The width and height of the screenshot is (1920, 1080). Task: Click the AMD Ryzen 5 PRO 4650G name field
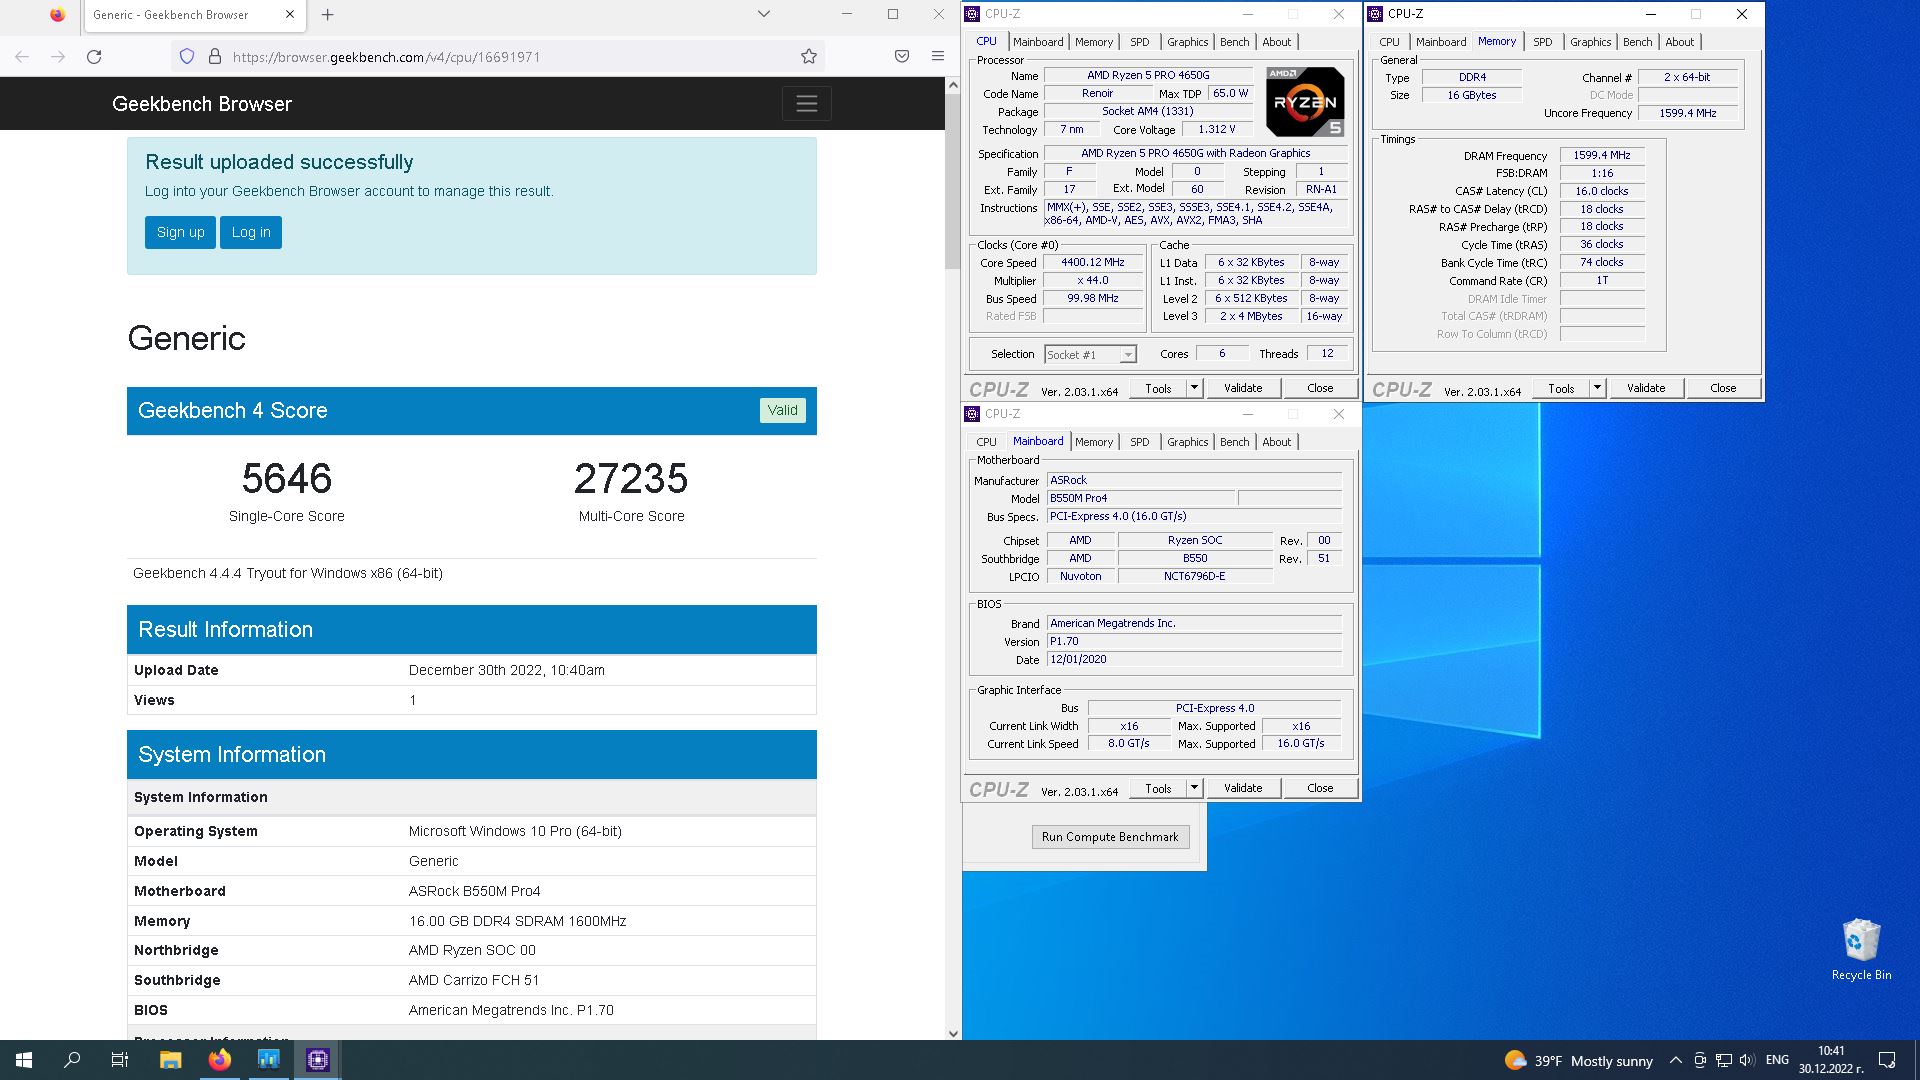(x=1148, y=75)
